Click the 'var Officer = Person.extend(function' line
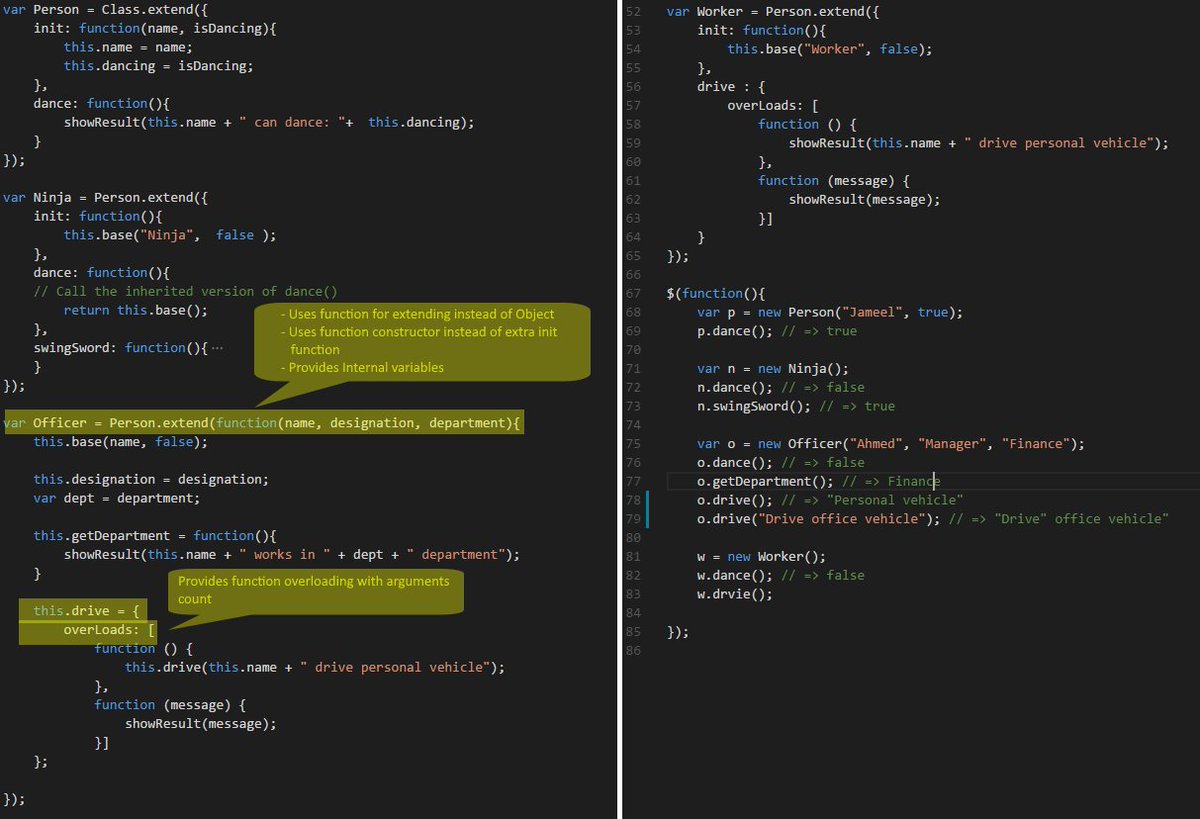1200x819 pixels. (263, 423)
